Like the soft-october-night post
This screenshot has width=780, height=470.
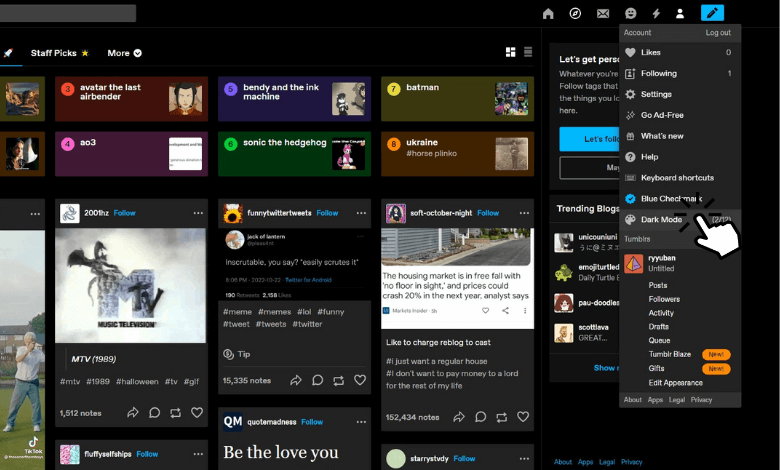(x=523, y=417)
